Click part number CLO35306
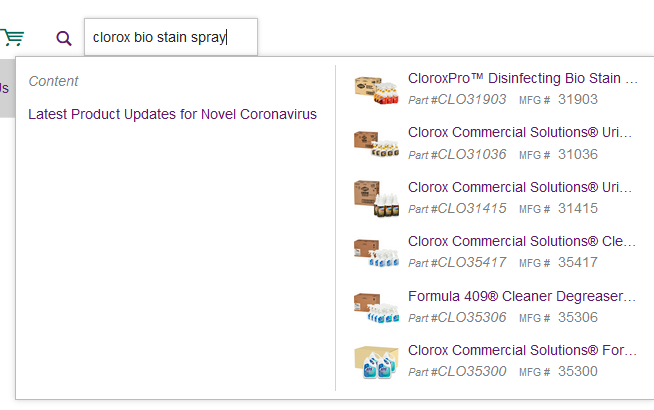Screen dimensions: 654x410 tap(457, 317)
